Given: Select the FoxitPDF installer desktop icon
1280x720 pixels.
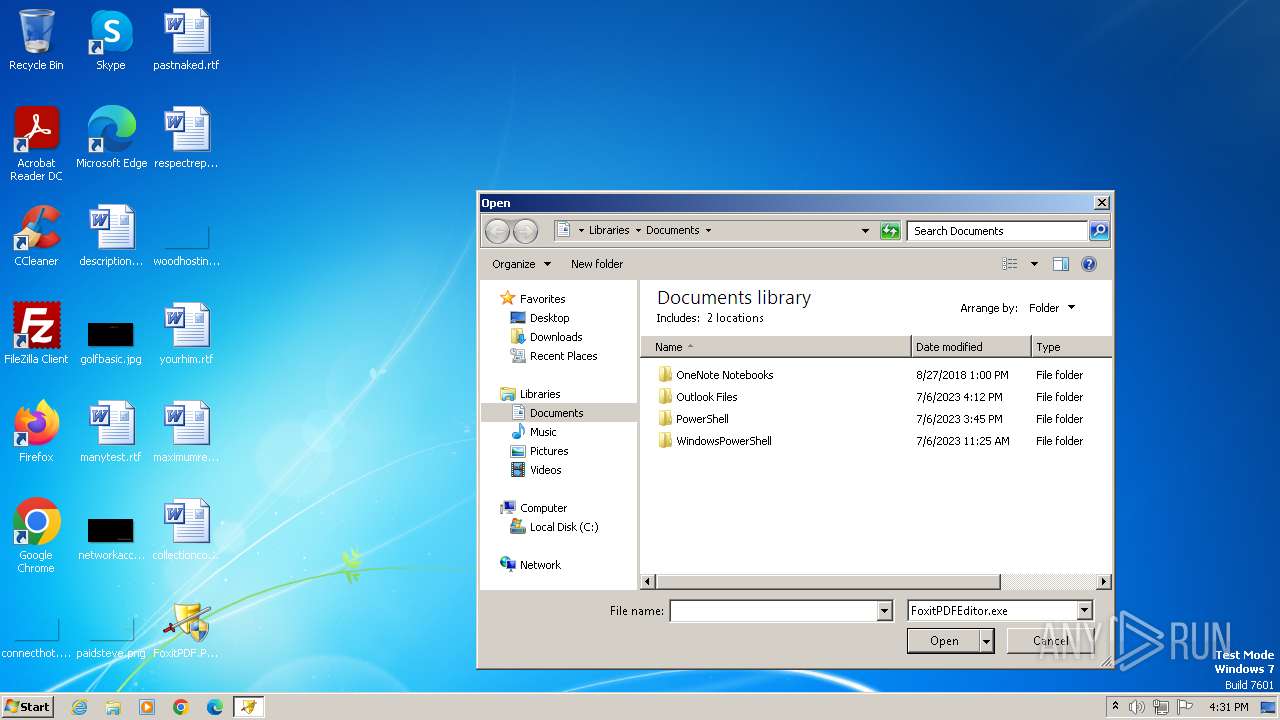Looking at the screenshot, I should tap(186, 630).
